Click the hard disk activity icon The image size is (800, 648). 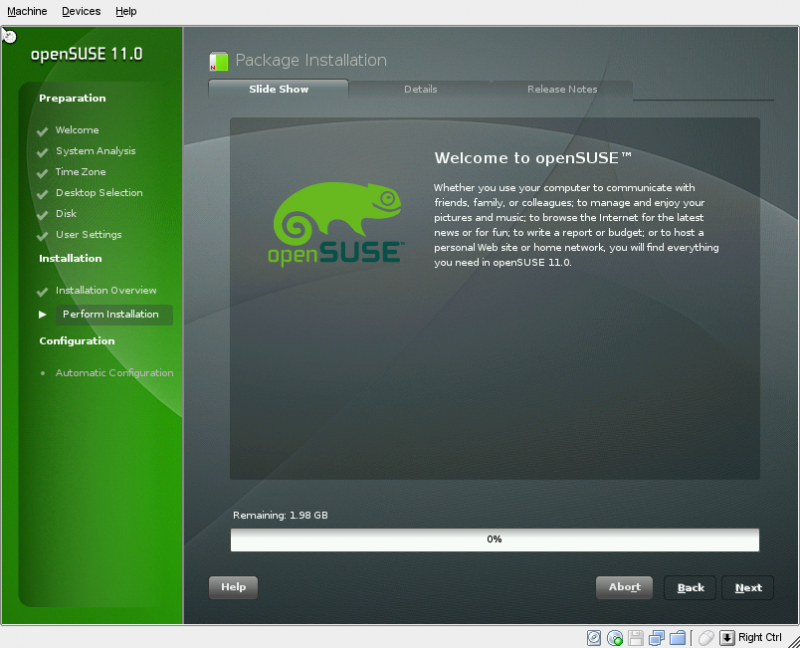594,638
